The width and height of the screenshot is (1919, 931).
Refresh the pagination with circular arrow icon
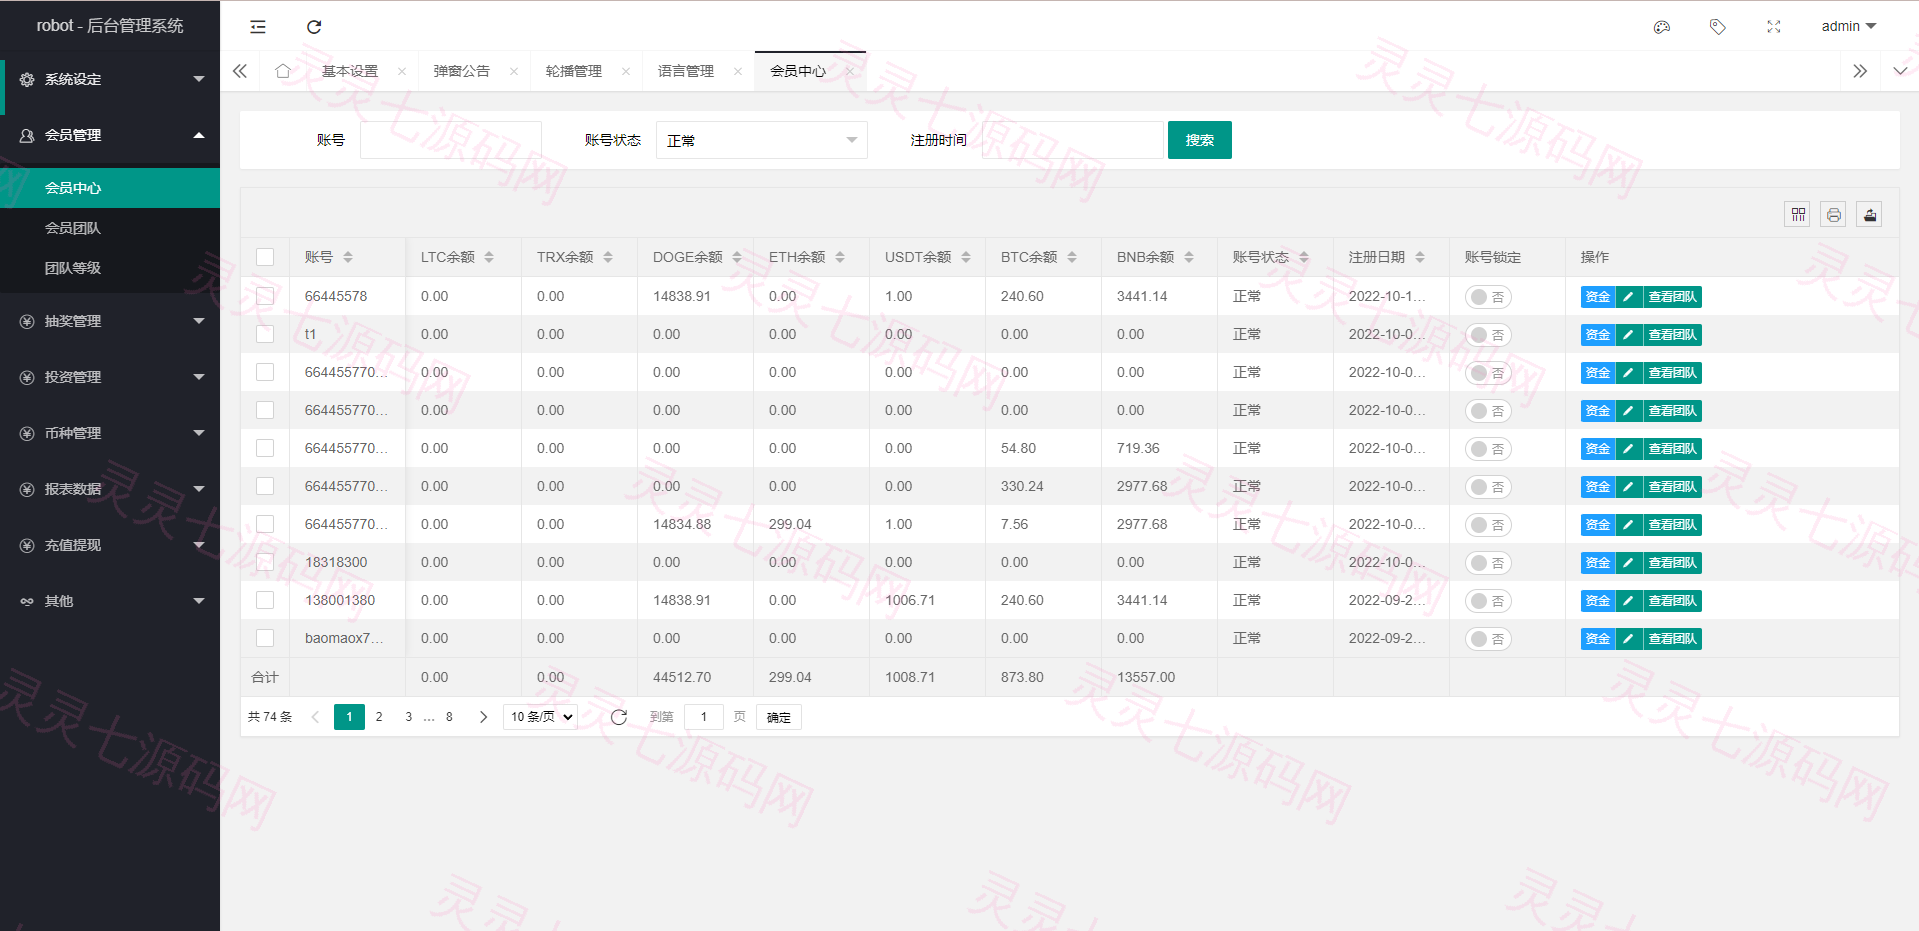pos(619,717)
